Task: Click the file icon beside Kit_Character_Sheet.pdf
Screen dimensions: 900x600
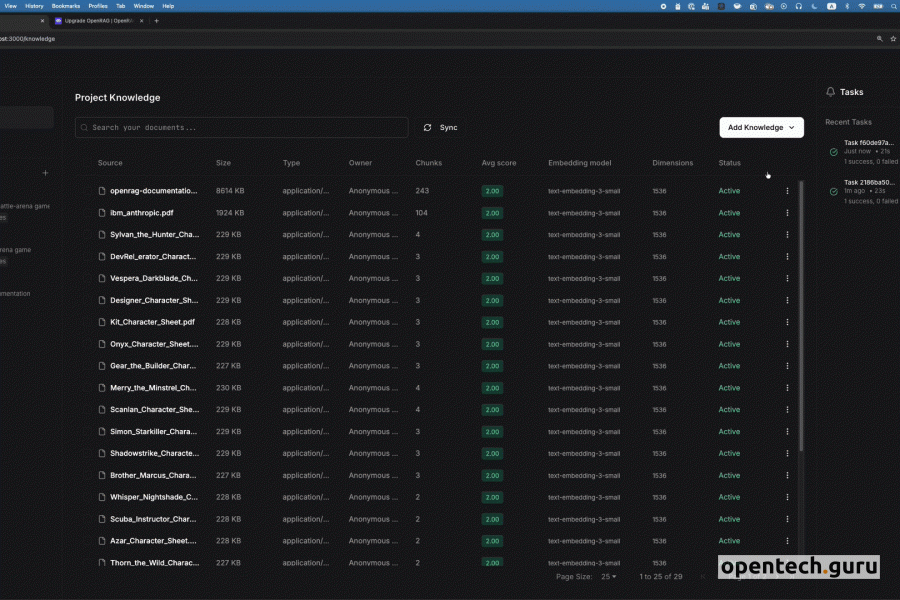Action: 102,323
